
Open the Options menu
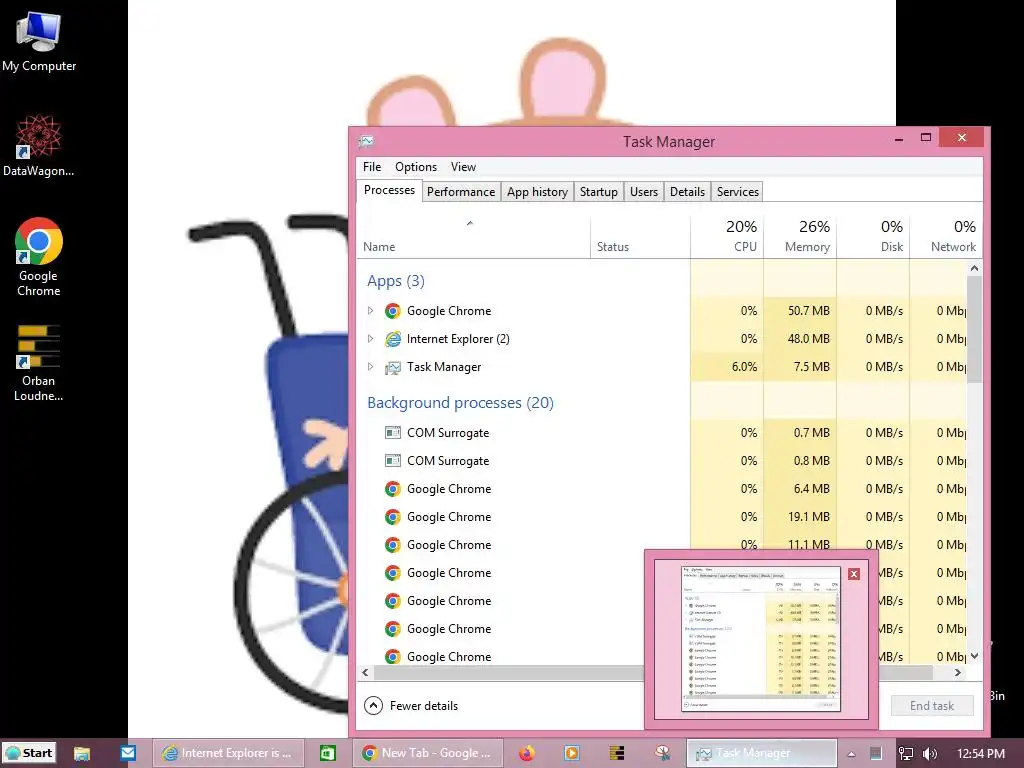point(416,167)
